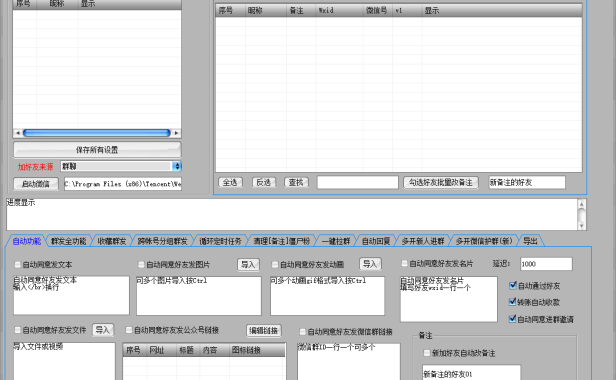
Task: Open the 导出 tab
Action: 530,241
